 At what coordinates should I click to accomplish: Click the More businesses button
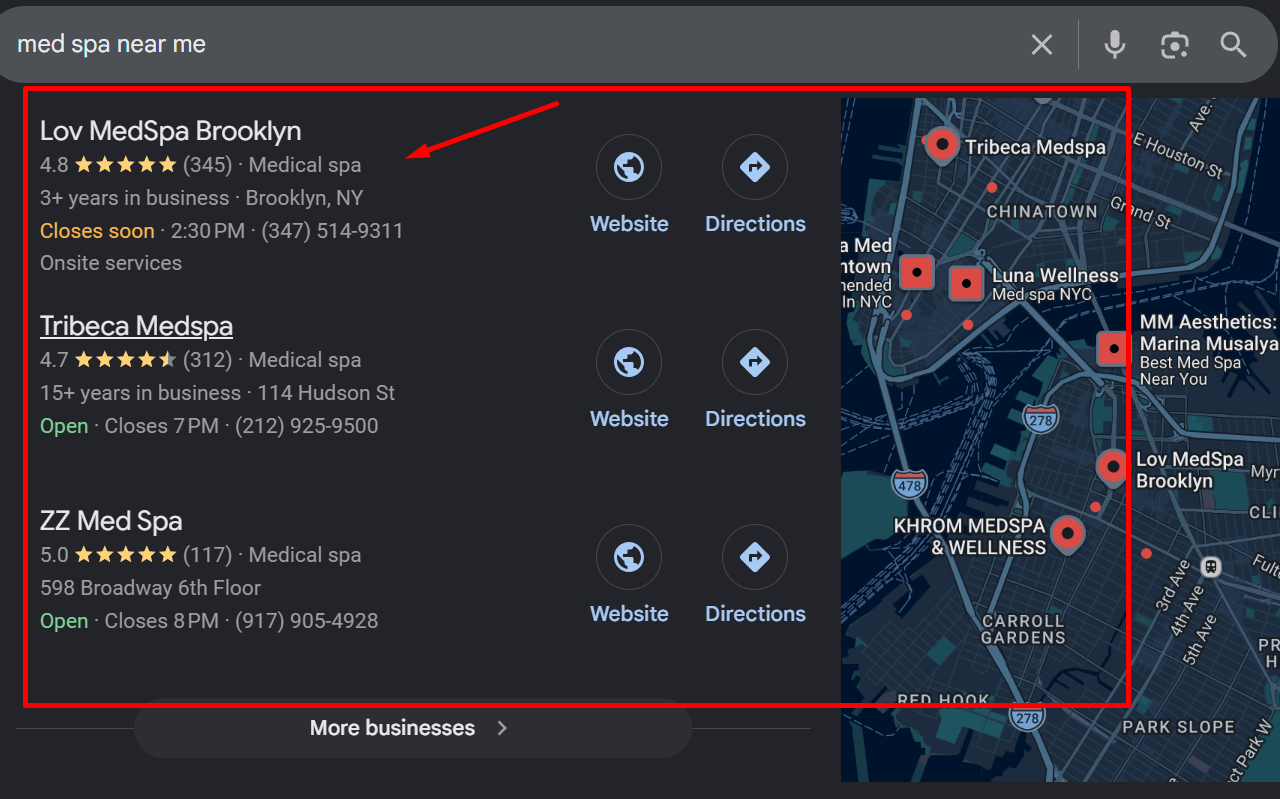click(412, 728)
